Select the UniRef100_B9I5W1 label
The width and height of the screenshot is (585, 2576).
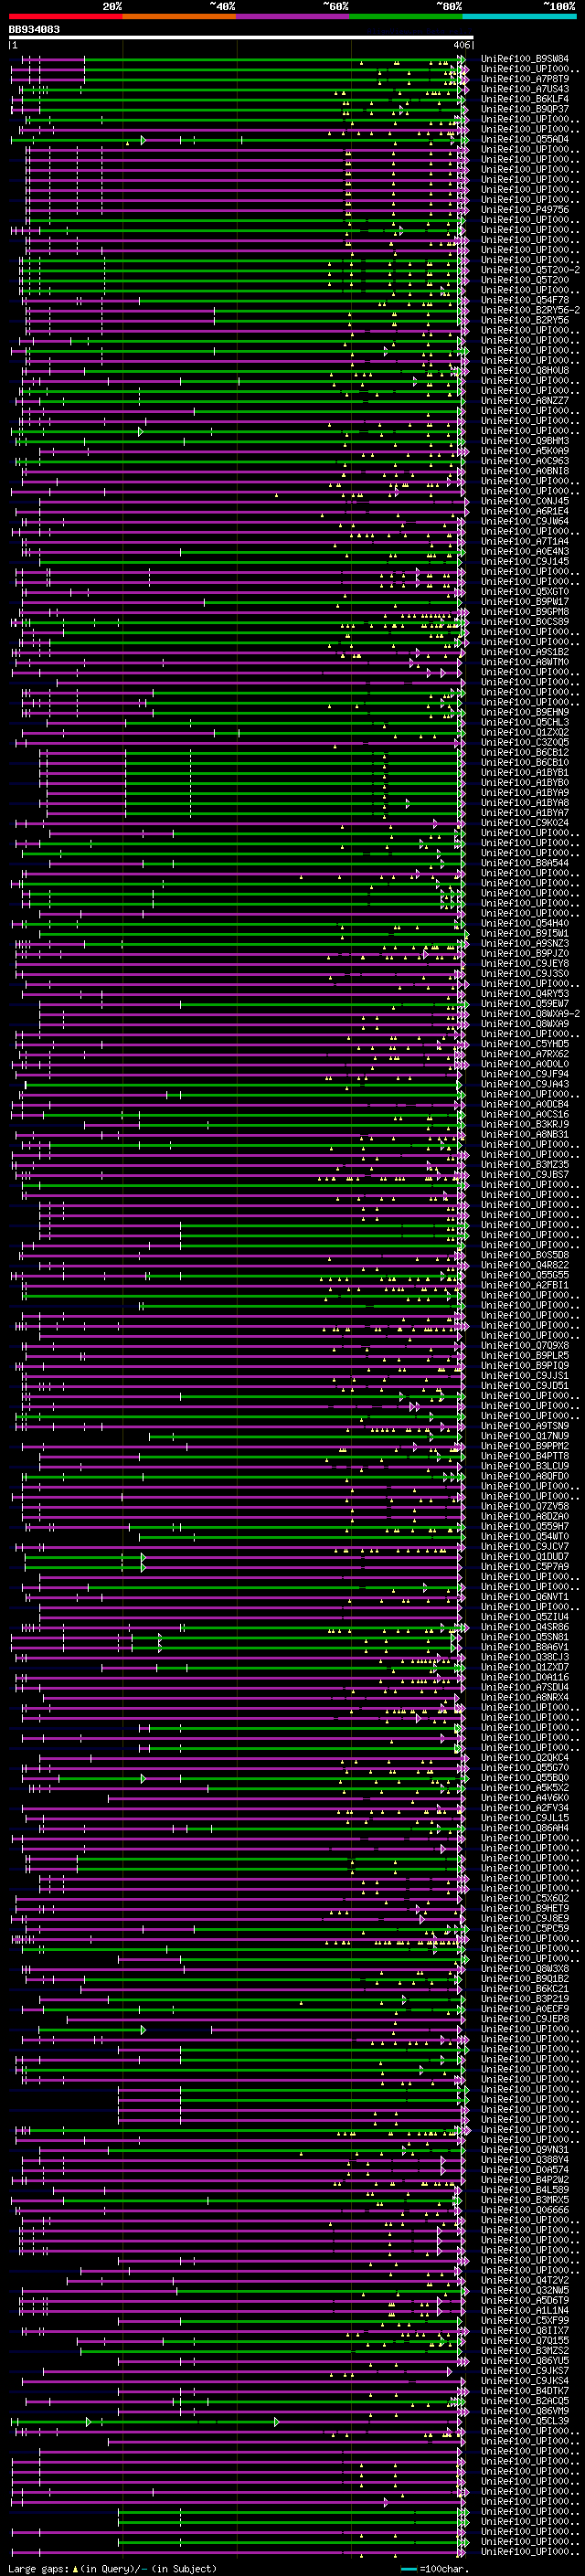point(525,933)
